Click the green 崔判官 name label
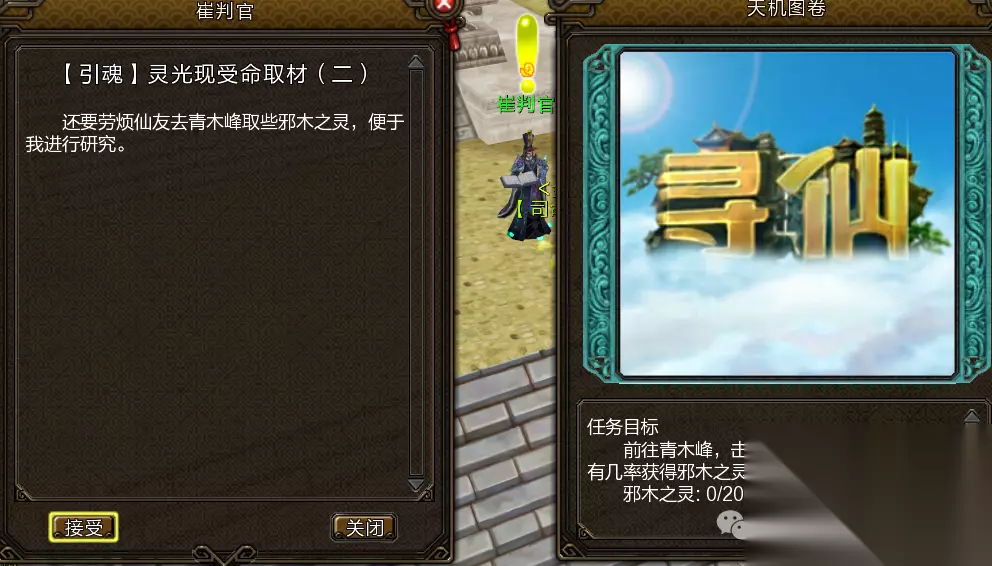The width and height of the screenshot is (992, 566). coord(526,104)
